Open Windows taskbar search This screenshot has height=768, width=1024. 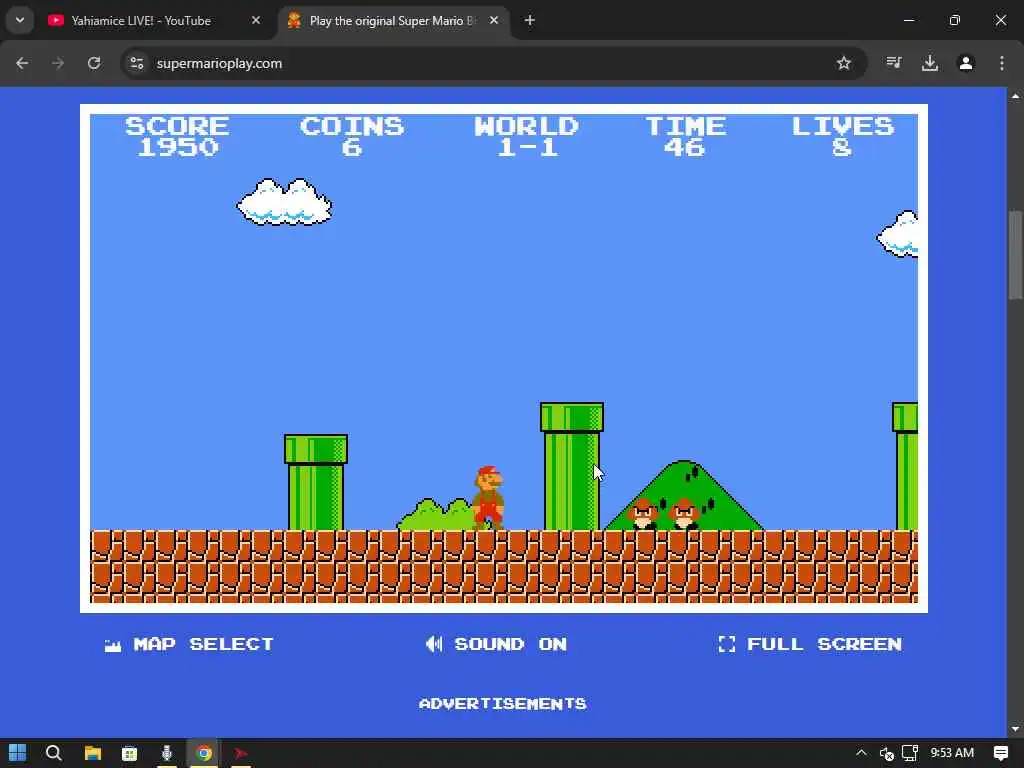54,753
